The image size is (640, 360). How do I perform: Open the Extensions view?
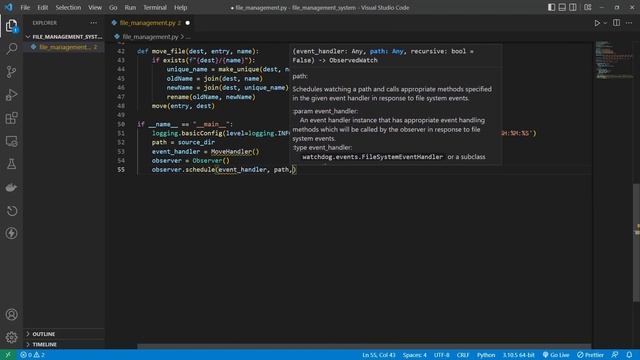[11, 118]
